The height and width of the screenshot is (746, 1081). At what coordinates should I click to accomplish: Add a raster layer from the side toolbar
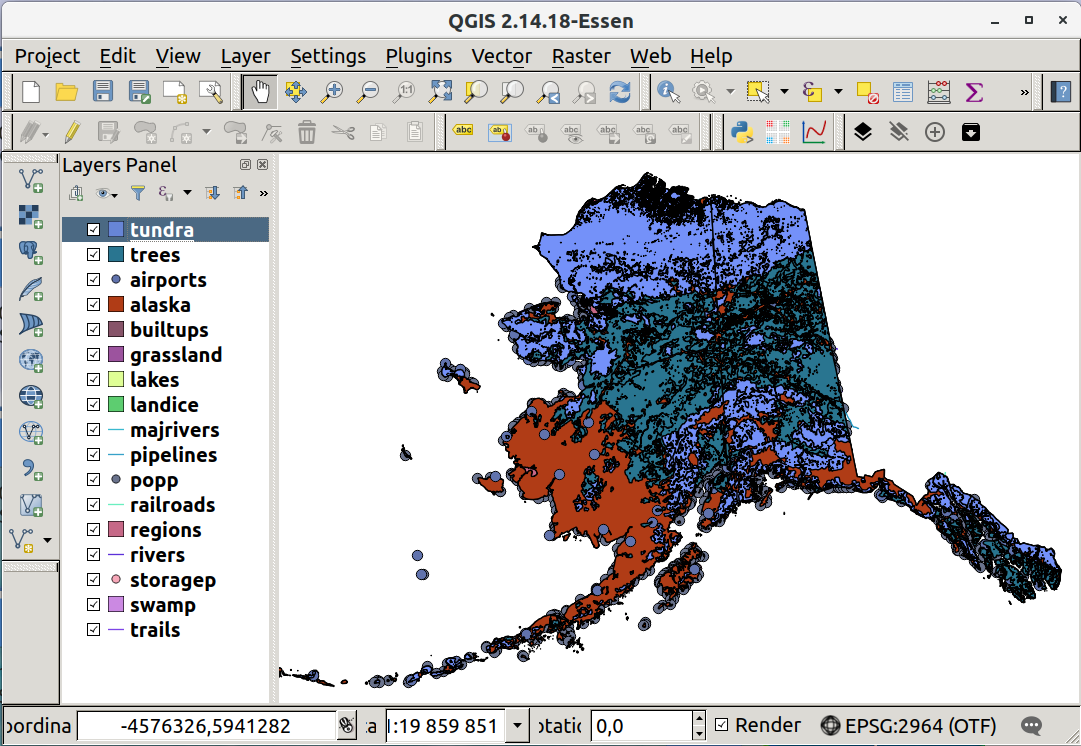30,216
